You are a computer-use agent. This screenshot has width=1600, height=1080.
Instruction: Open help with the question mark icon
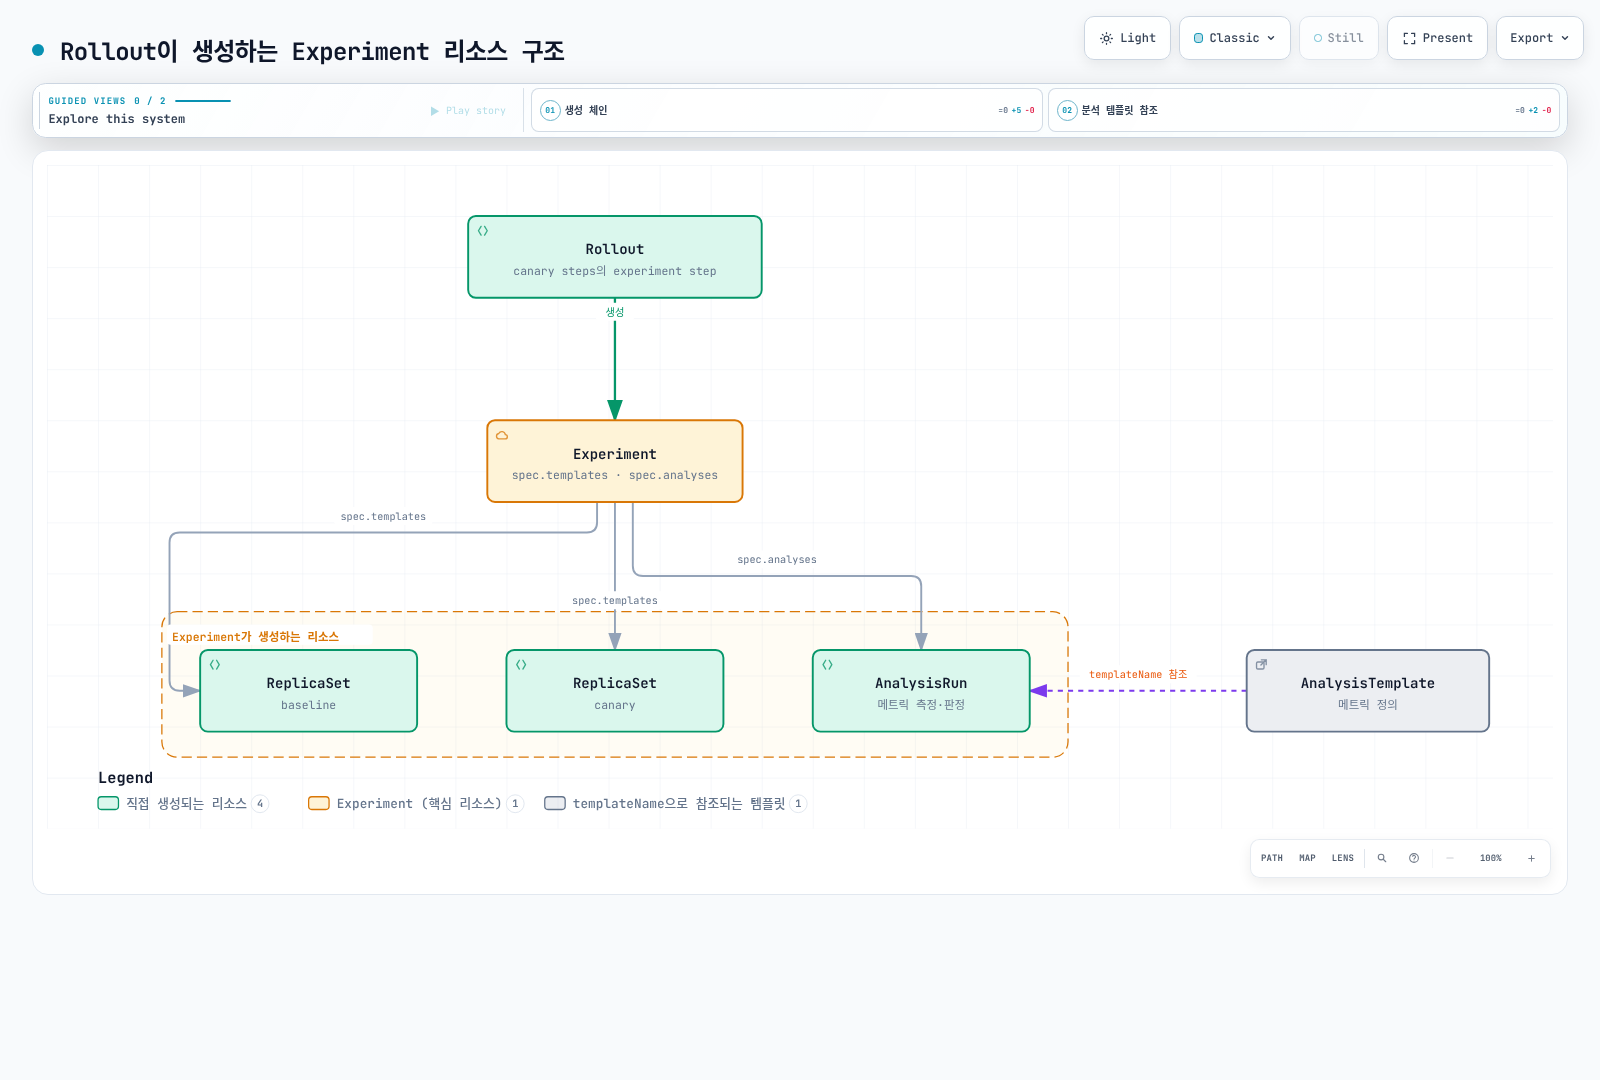tap(1414, 858)
